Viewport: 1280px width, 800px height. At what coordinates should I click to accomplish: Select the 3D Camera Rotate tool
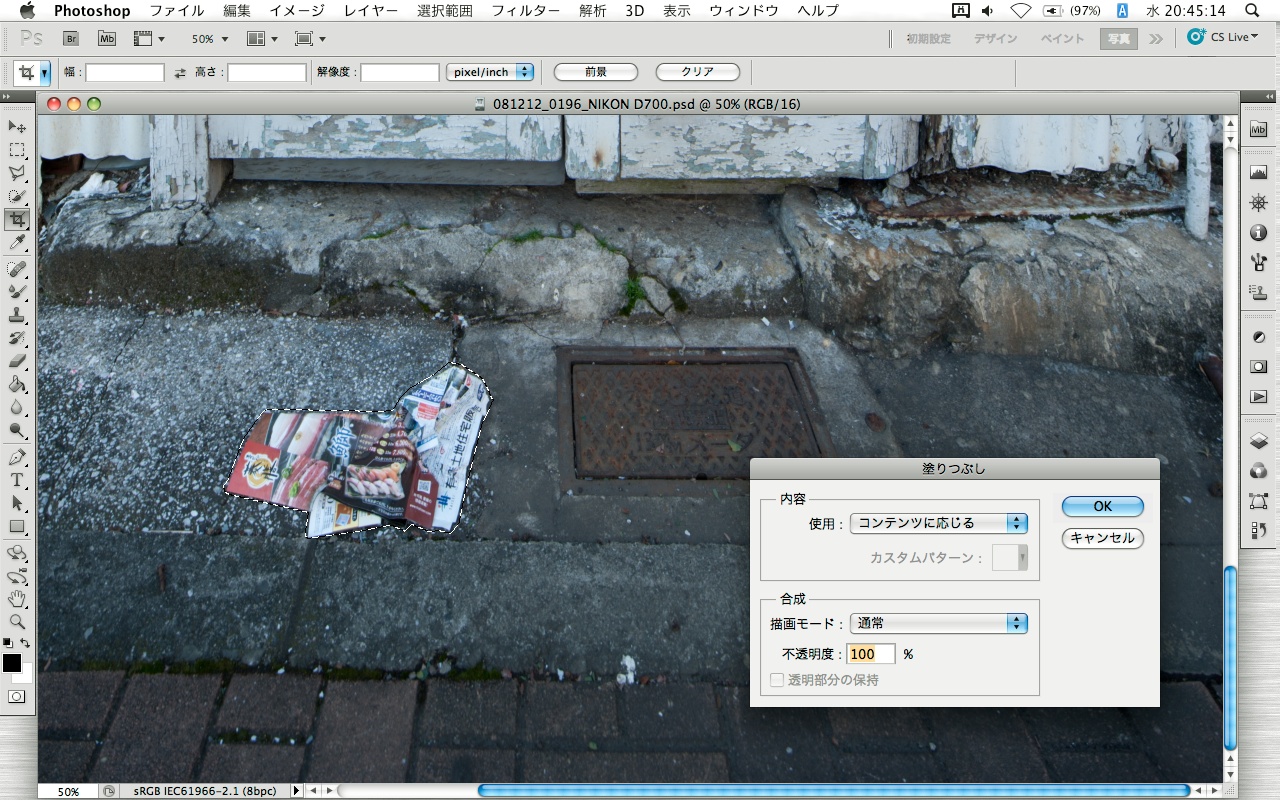pyautogui.click(x=18, y=576)
